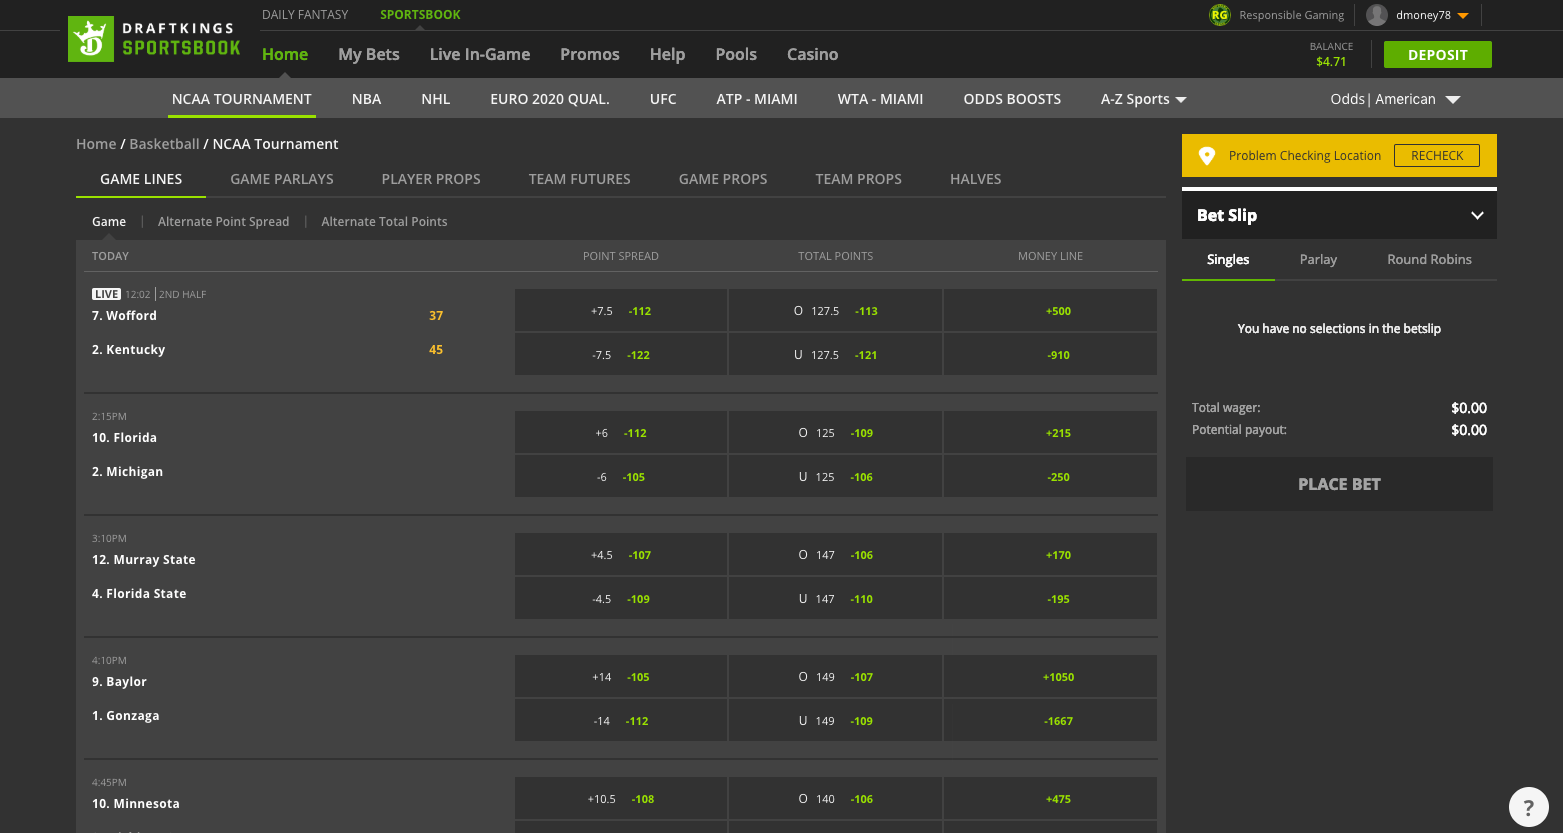The width and height of the screenshot is (1563, 833).
Task: Switch to TEAM FUTURES tab
Action: [580, 179]
